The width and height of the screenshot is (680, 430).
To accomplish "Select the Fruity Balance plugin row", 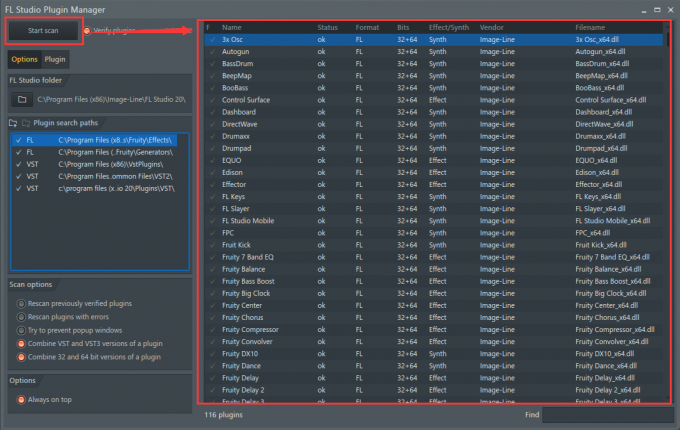I will 434,270.
